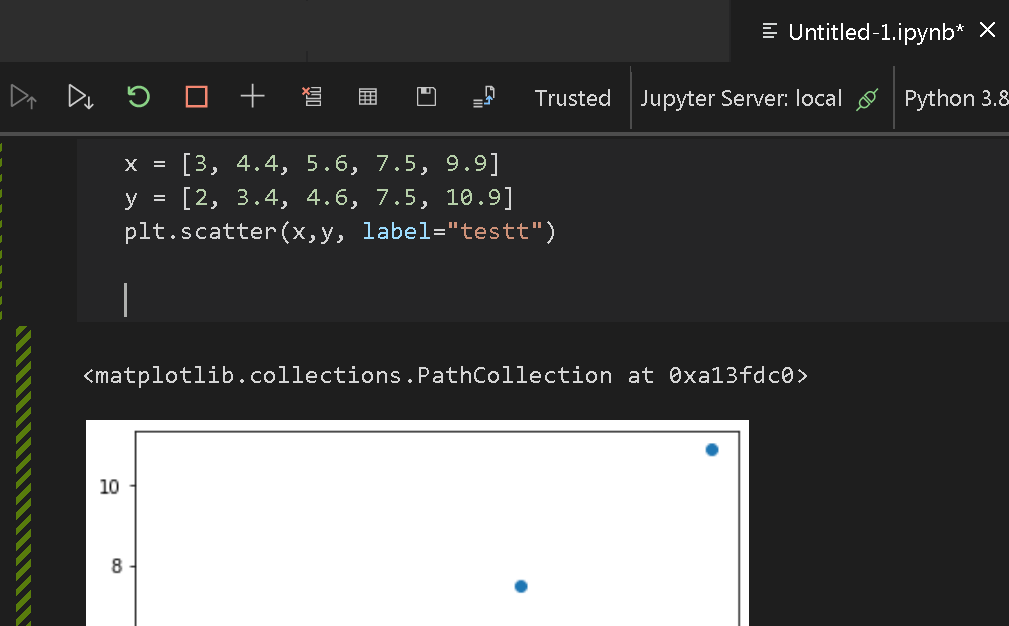Restart the Jupyter kernel
The height and width of the screenshot is (626, 1009).
[138, 97]
